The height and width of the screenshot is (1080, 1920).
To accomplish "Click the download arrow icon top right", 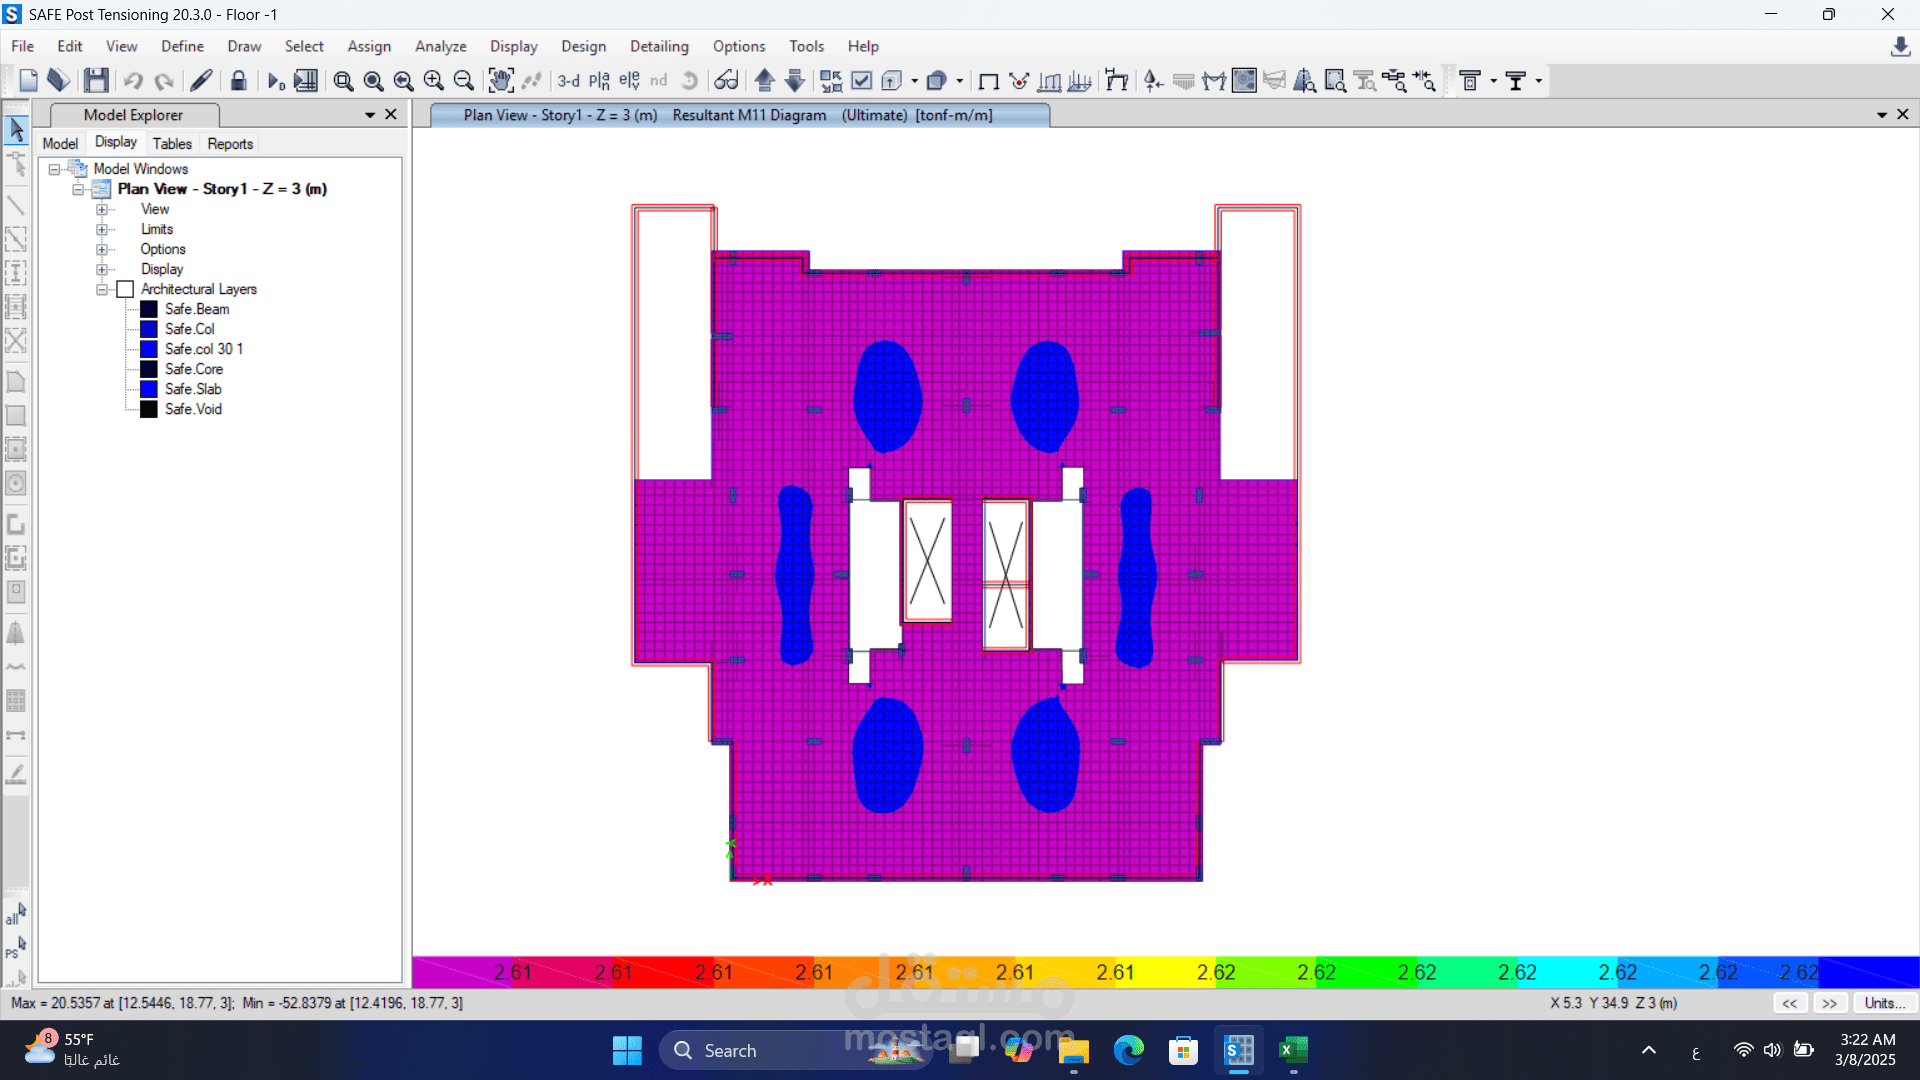I will (1900, 47).
